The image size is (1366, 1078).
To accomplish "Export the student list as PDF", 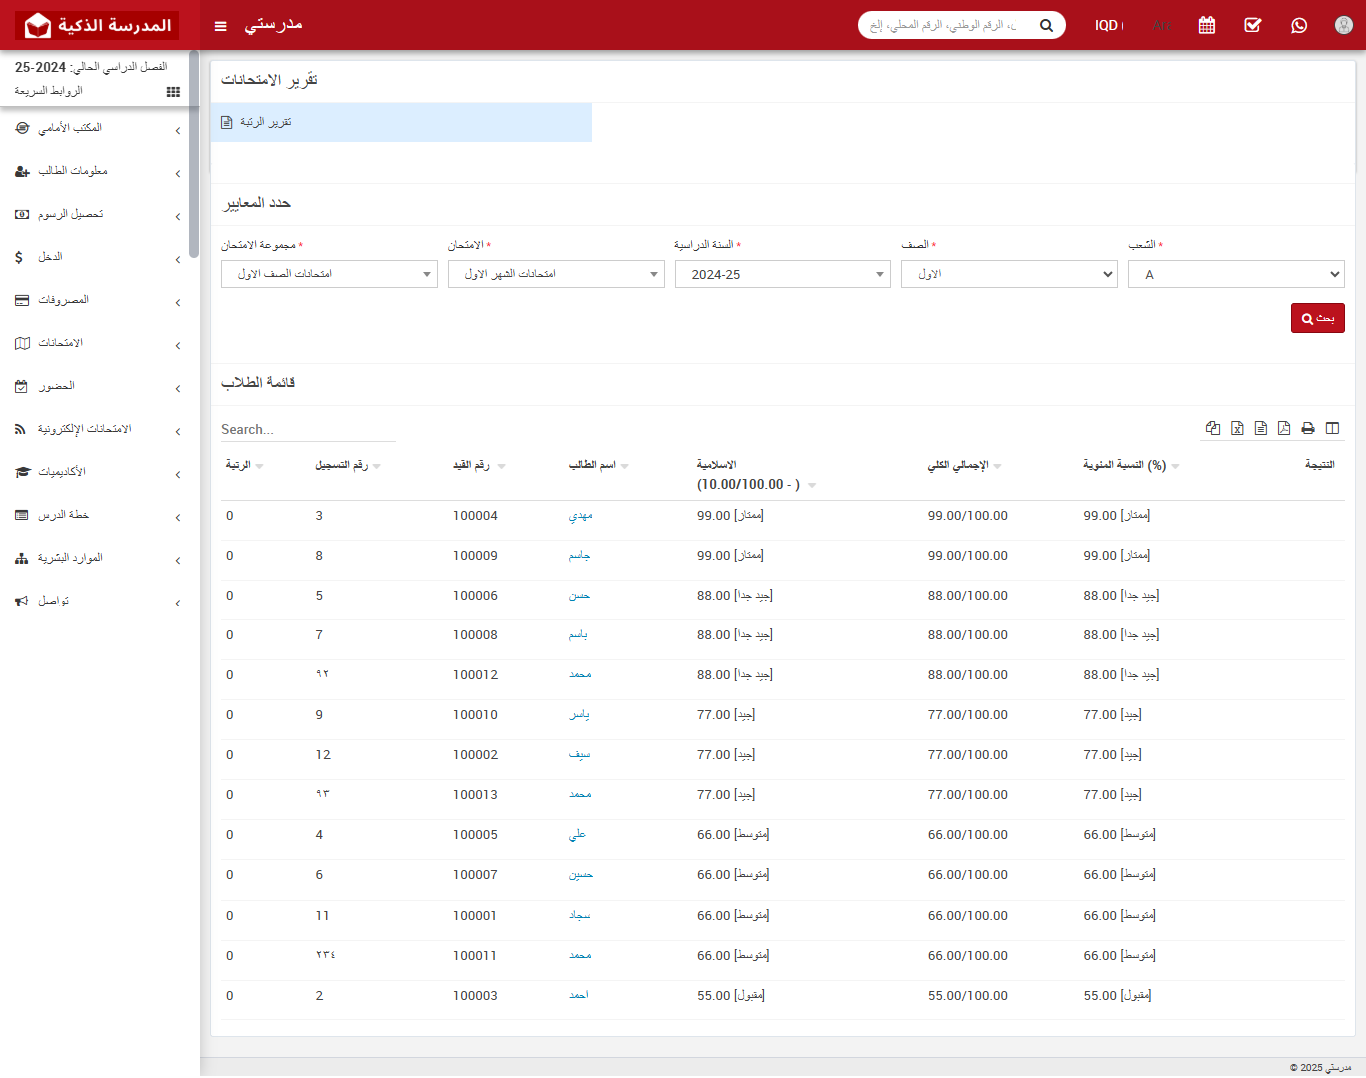I will [x=1284, y=428].
